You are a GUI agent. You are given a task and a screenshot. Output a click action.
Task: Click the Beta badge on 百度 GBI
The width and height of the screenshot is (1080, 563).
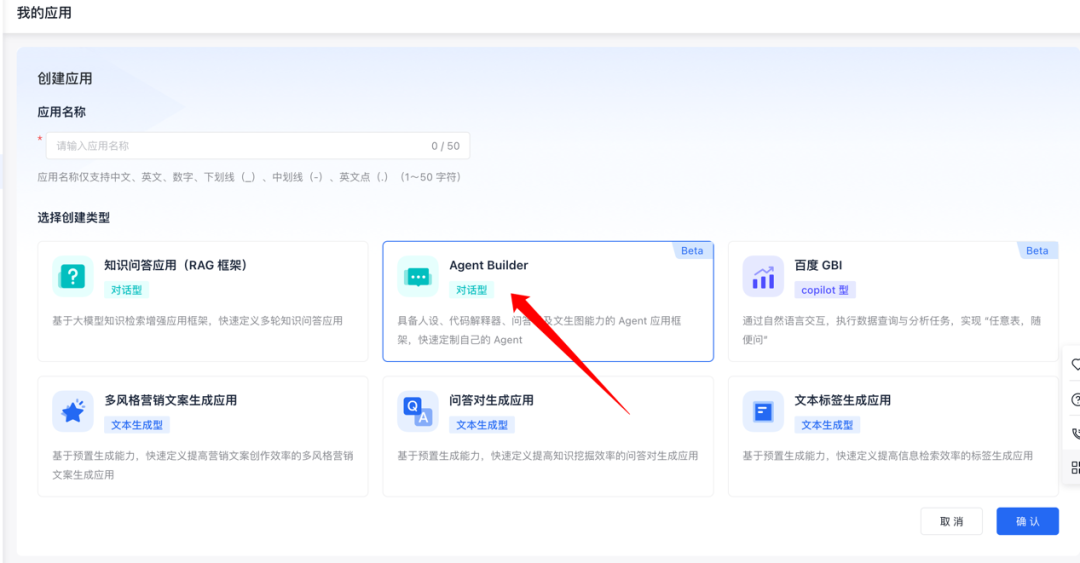click(x=1037, y=251)
